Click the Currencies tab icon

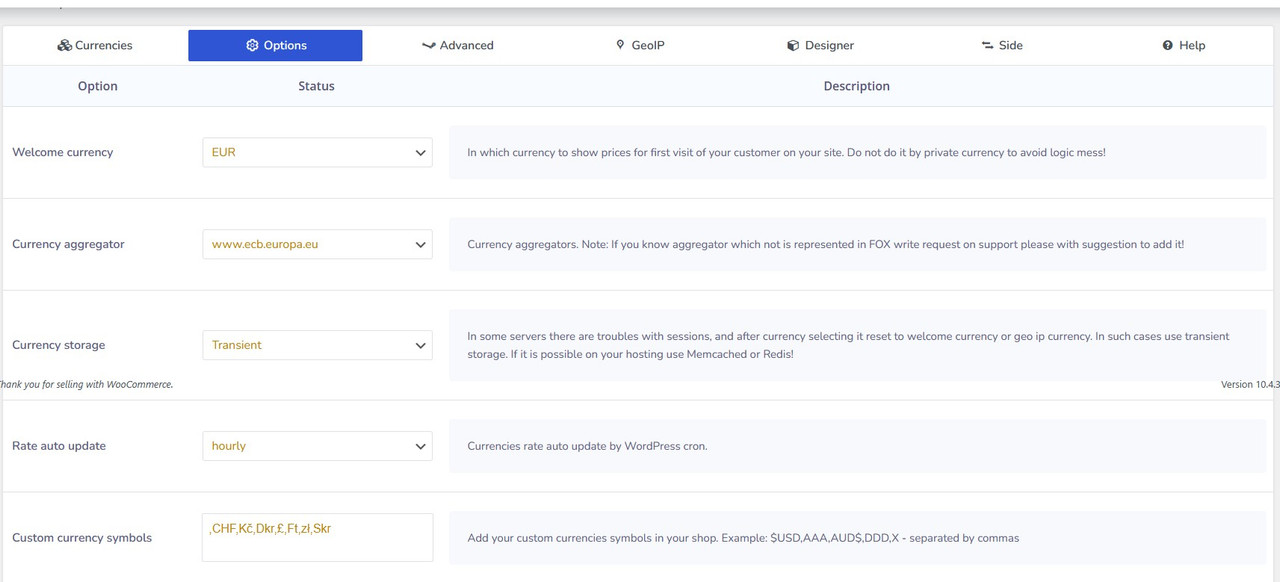64,45
